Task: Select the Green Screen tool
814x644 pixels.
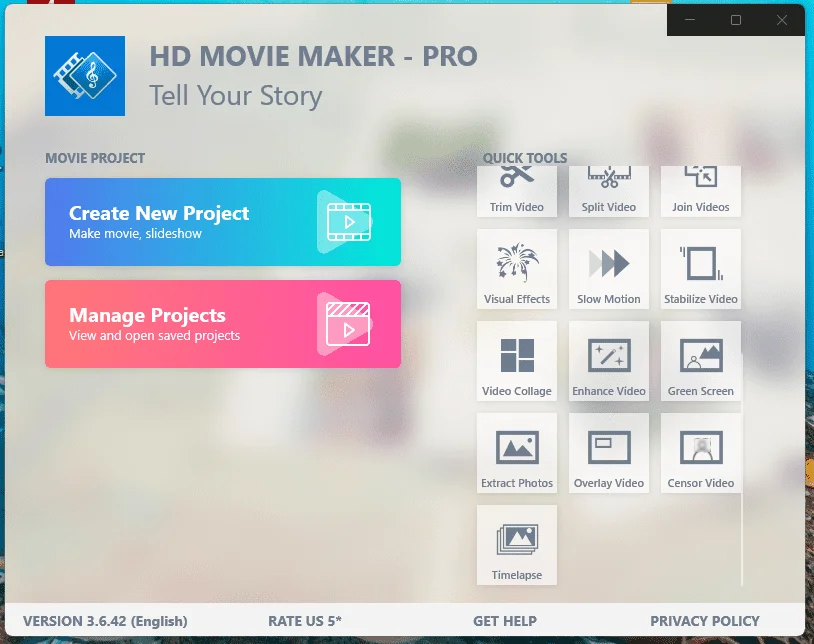Action: pyautogui.click(x=700, y=361)
